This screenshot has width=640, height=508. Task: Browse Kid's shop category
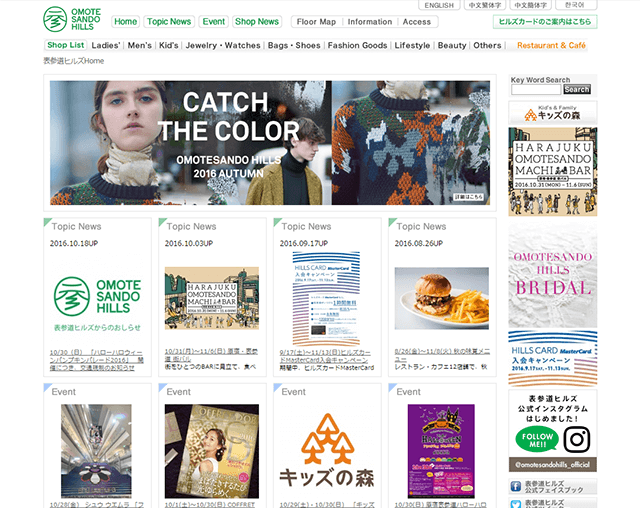169,45
